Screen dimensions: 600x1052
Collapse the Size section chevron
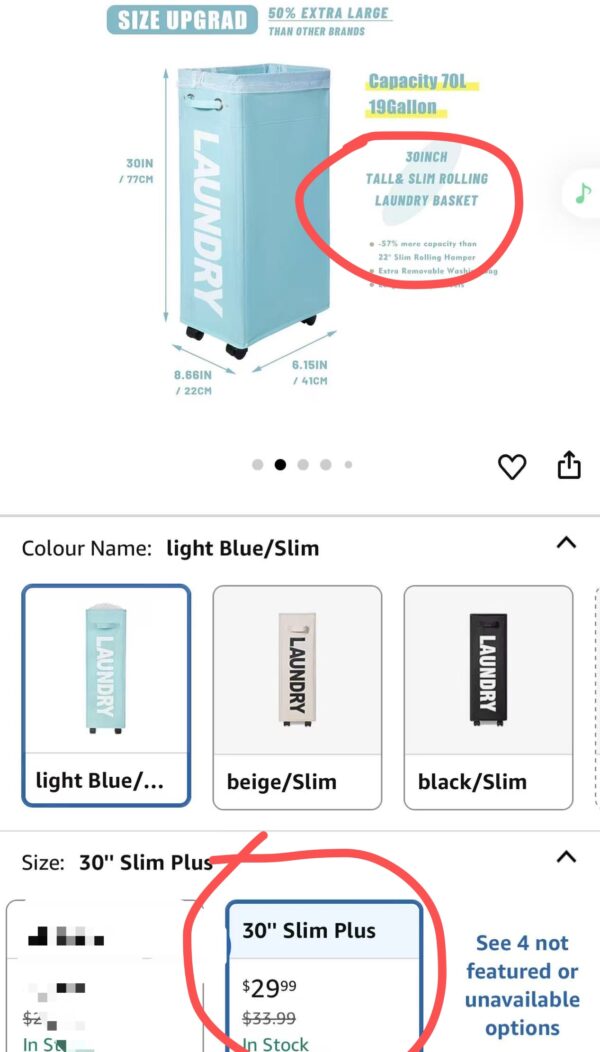[x=566, y=857]
